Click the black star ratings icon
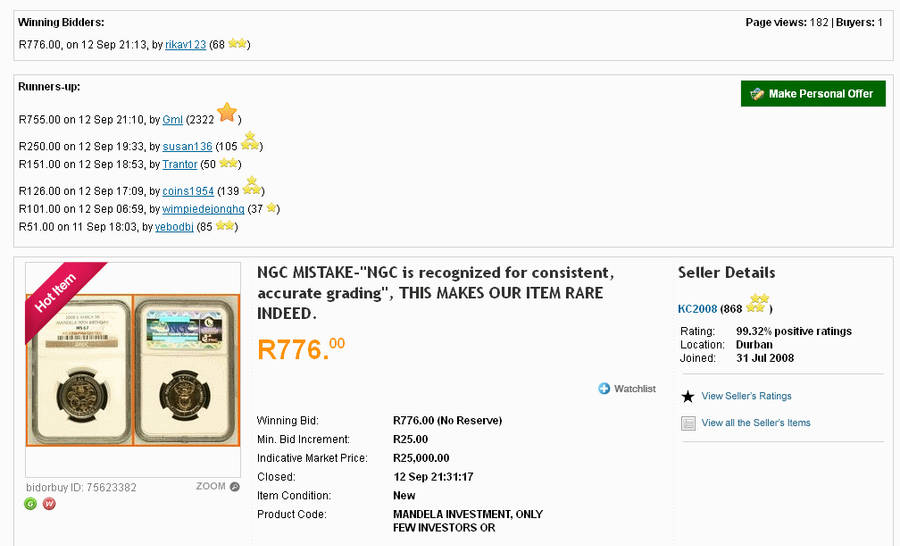 tap(688, 397)
